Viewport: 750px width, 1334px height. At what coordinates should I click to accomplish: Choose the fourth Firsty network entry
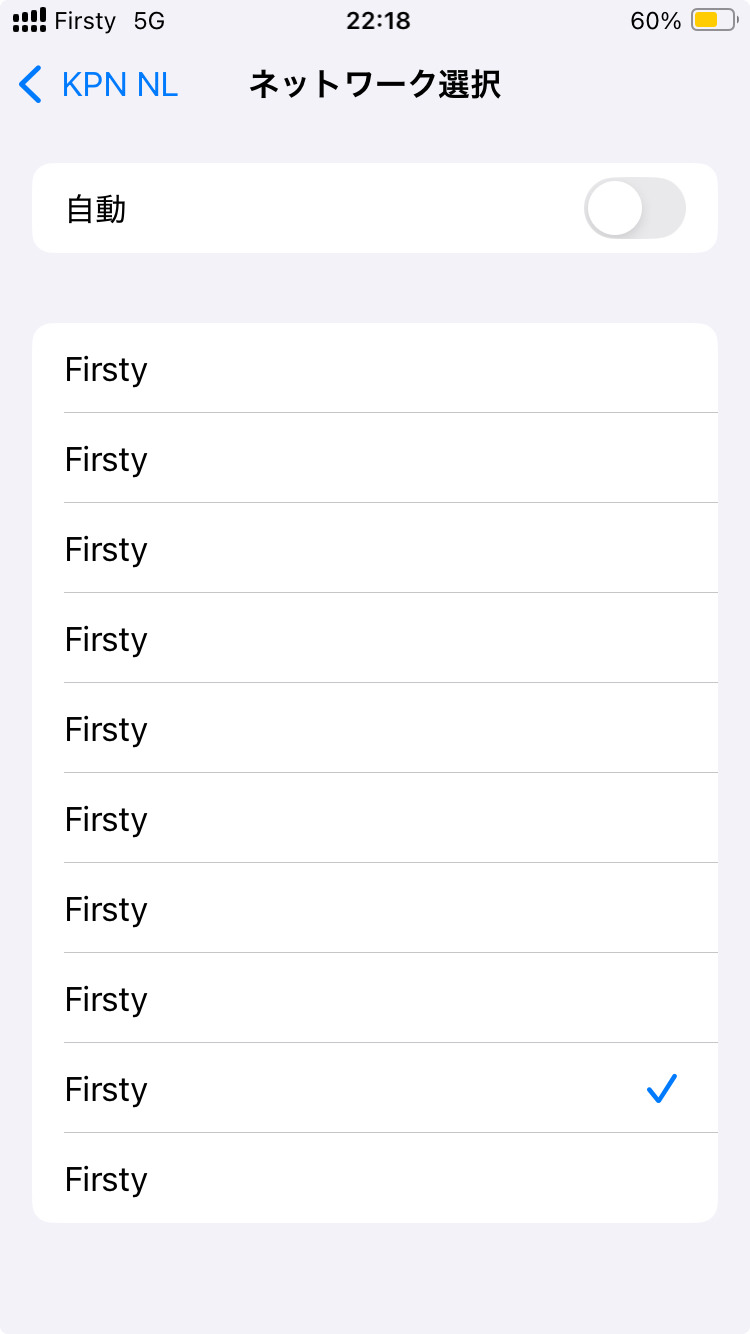375,639
